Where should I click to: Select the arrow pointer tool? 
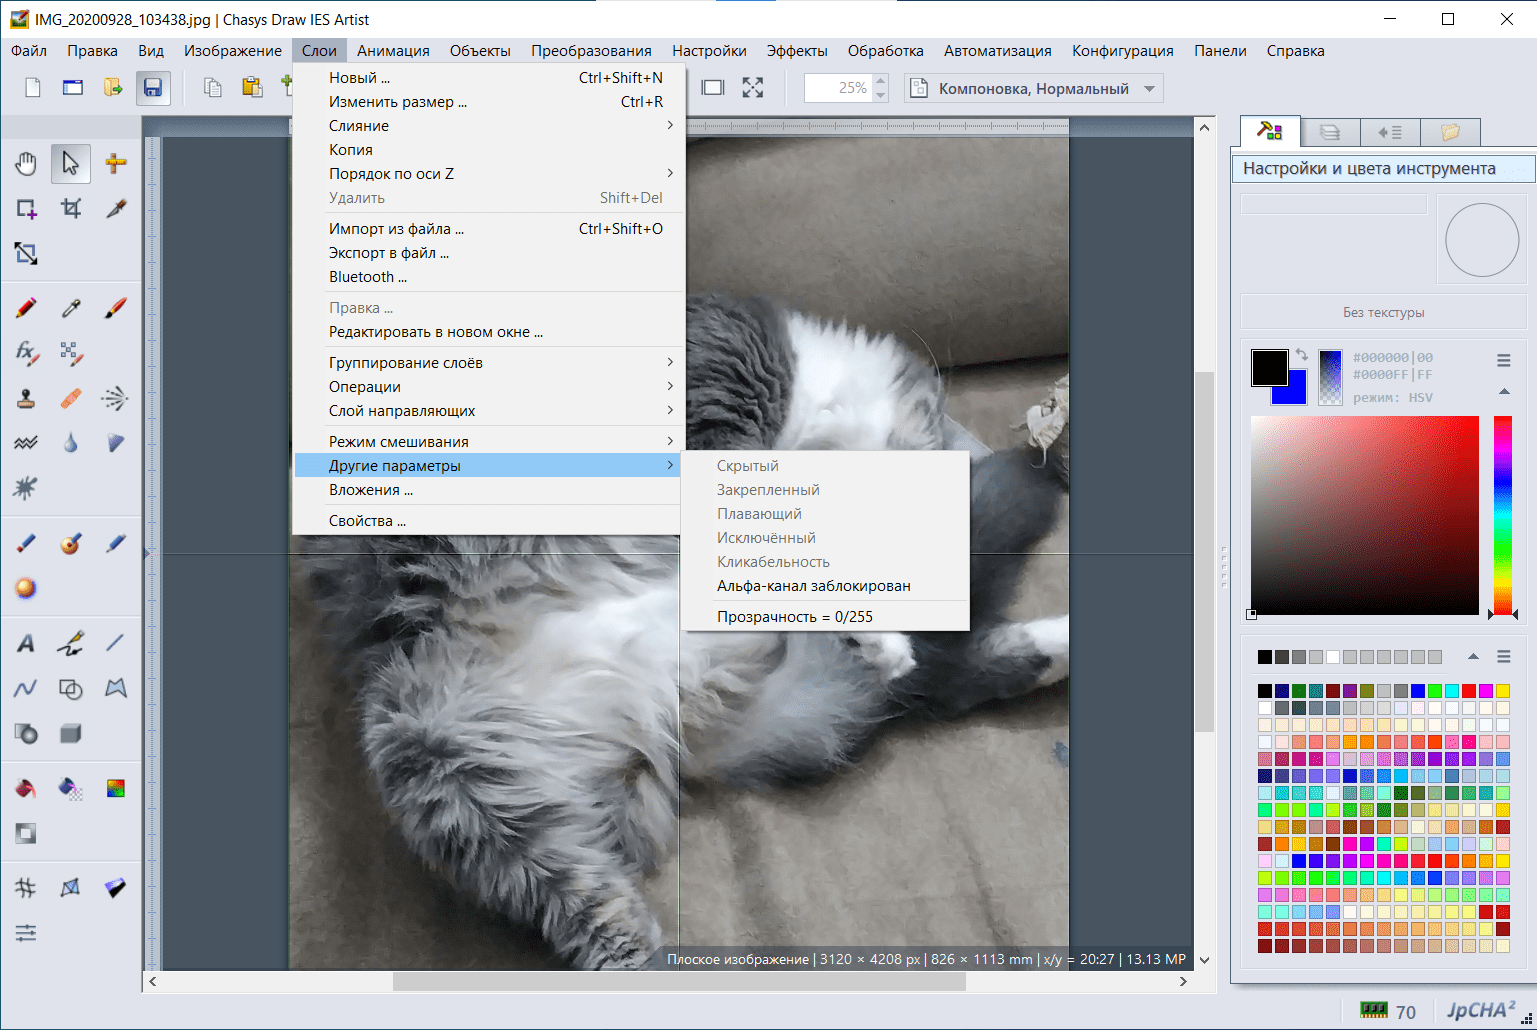click(70, 163)
